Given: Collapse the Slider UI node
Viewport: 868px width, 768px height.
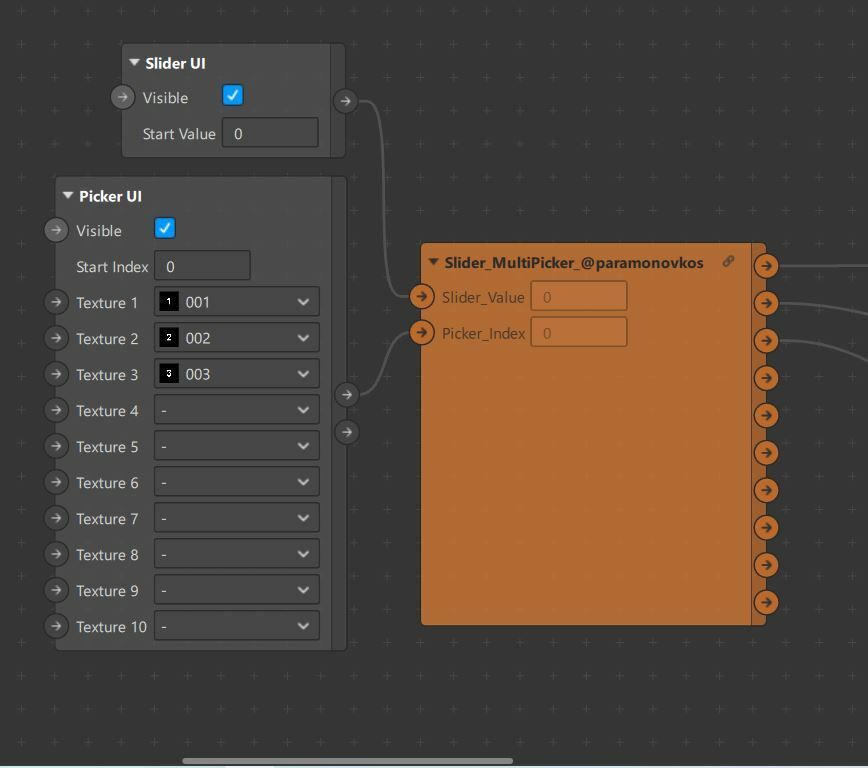Looking at the screenshot, I should (x=133, y=62).
